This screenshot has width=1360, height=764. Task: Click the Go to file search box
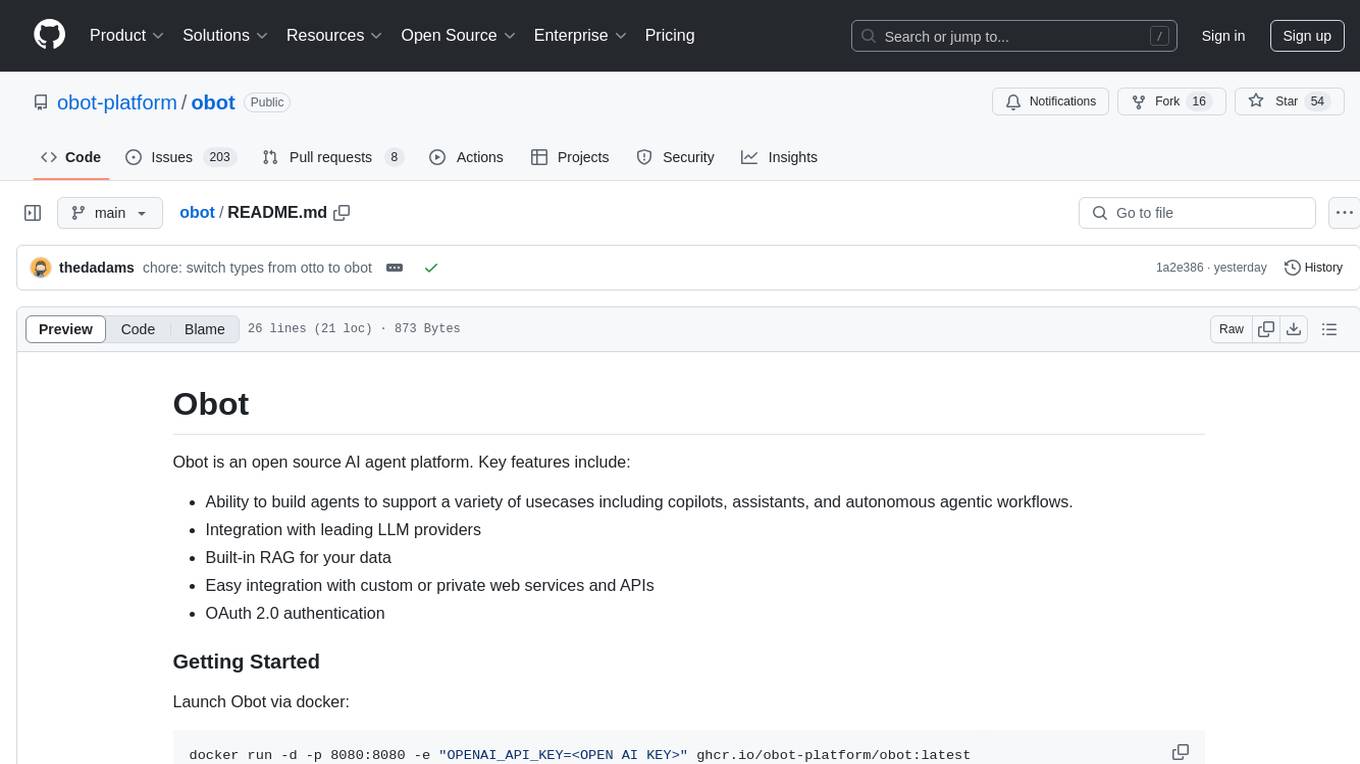tap(1197, 213)
